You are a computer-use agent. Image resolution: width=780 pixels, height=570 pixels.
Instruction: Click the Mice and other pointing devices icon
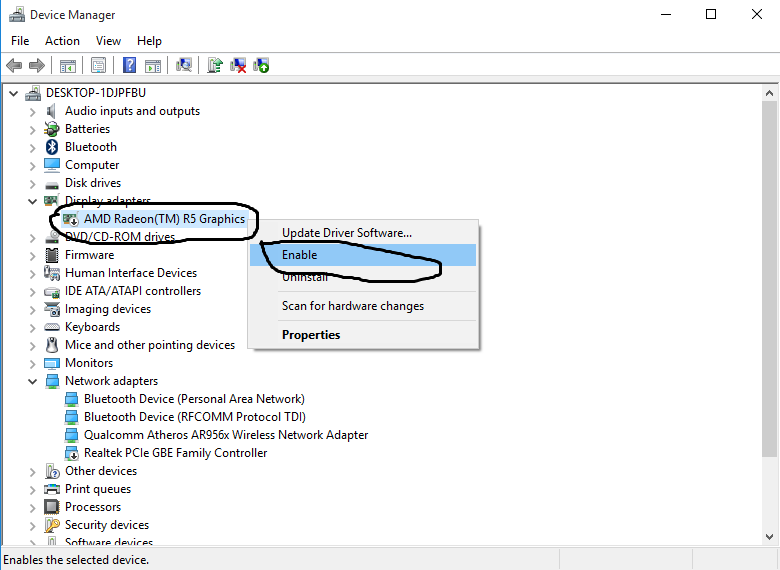tap(52, 345)
